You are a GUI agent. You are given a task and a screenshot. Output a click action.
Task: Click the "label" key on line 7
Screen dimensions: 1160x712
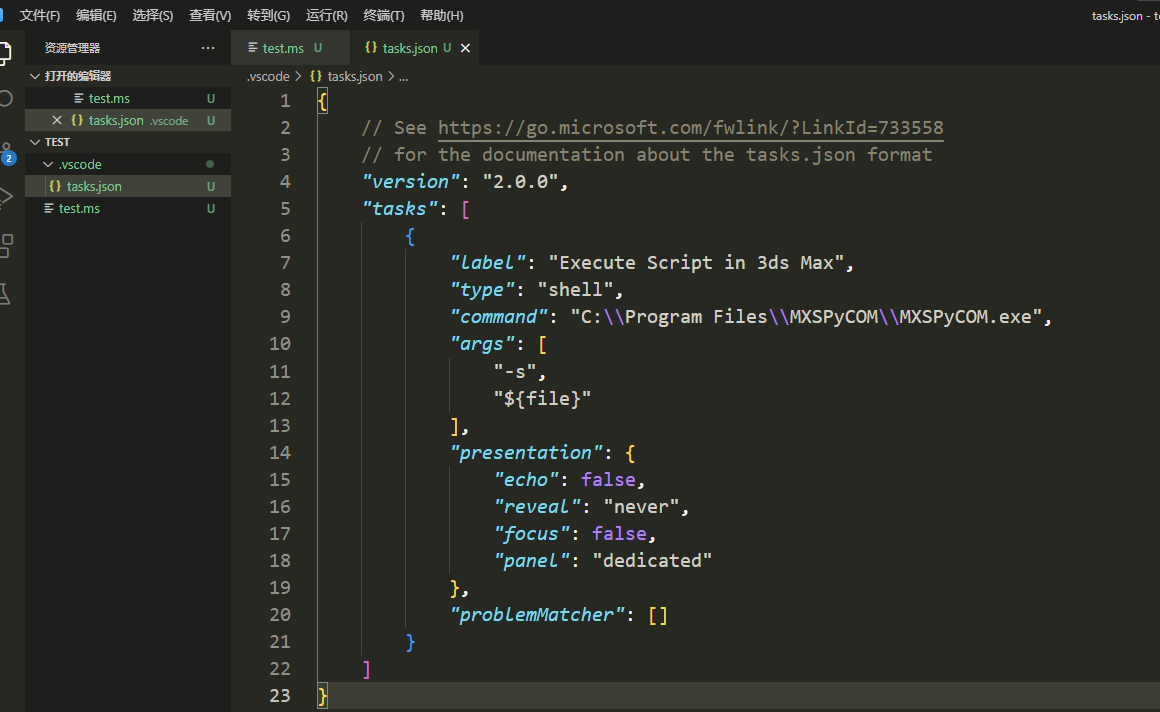tap(488, 263)
